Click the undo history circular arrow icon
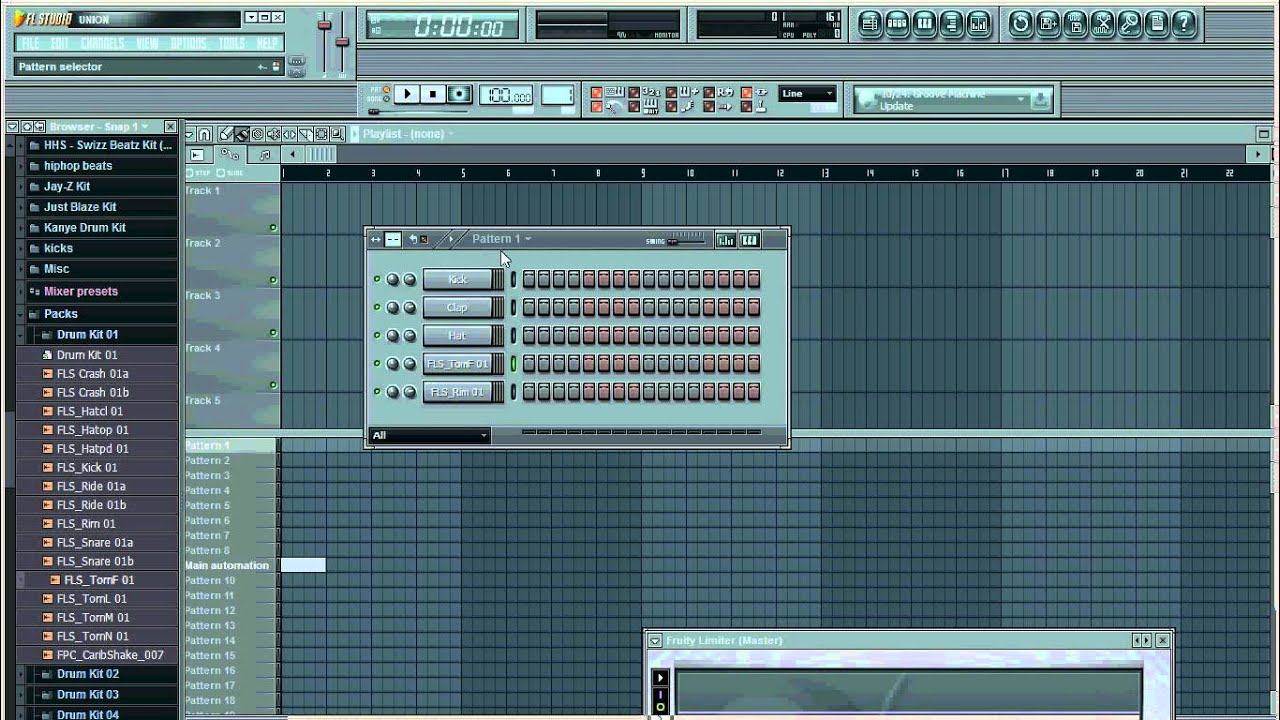Screen dimensions: 1280x720 (1021, 24)
